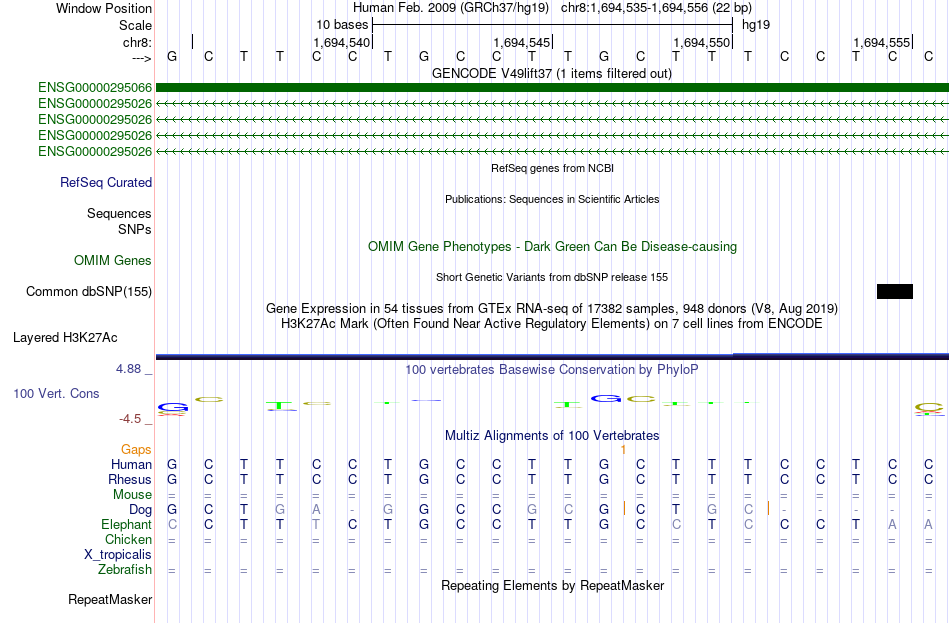Select the solid green ENSG00000295066 gene bar
This screenshot has width=950, height=623.
coord(552,88)
